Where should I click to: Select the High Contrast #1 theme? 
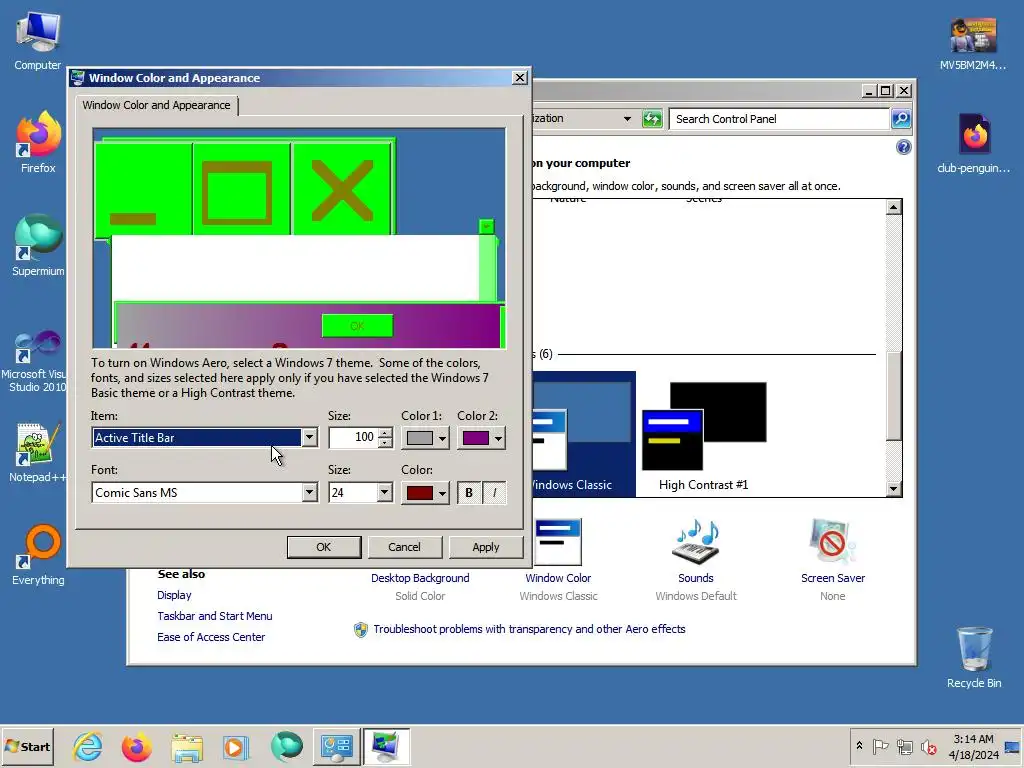pos(703,436)
